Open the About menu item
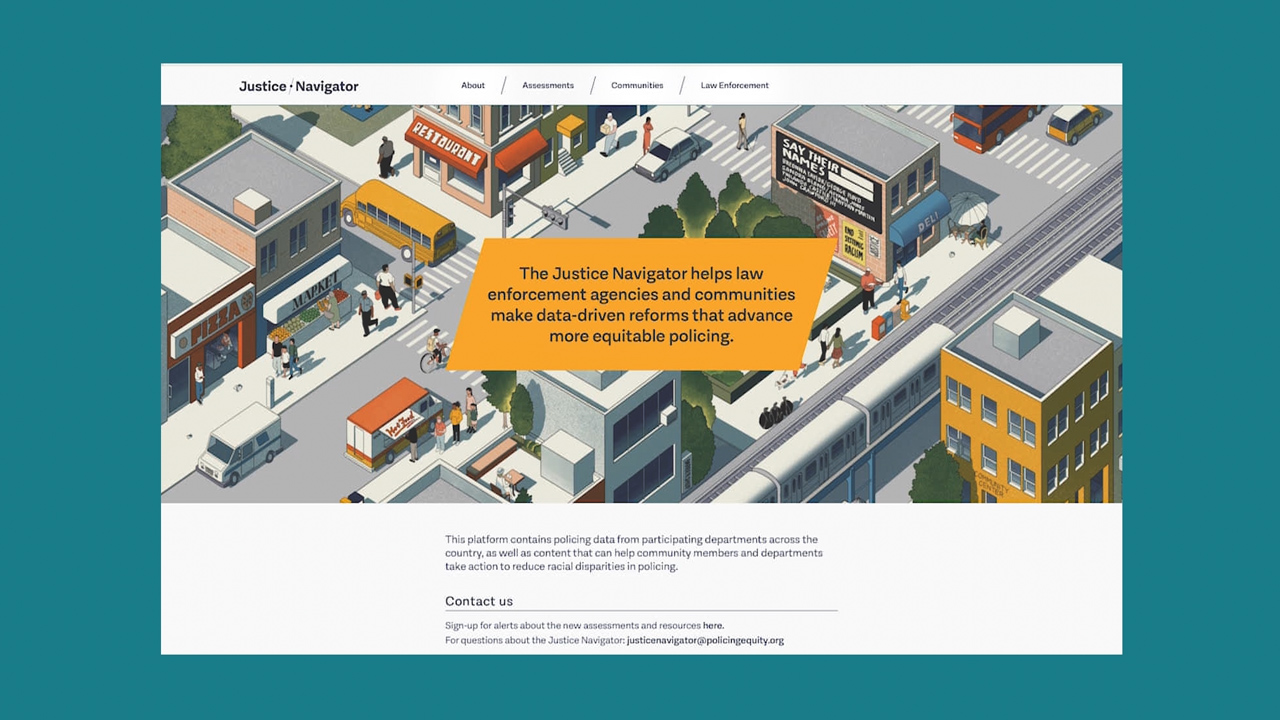This screenshot has height=720, width=1280. [473, 86]
